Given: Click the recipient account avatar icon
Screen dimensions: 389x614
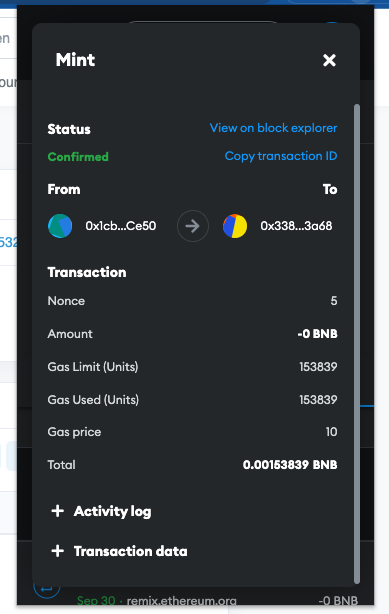Looking at the screenshot, I should point(235,226).
